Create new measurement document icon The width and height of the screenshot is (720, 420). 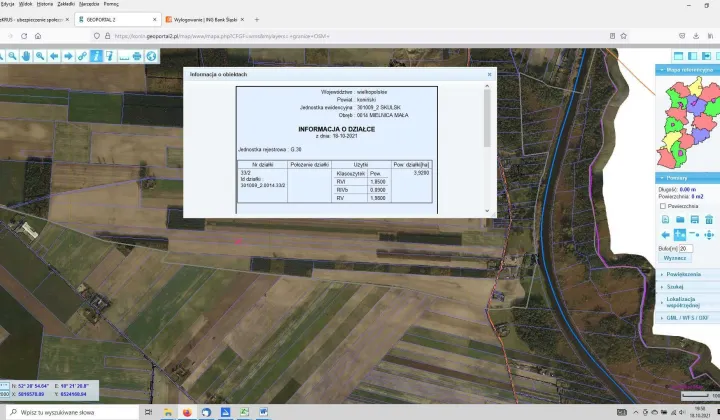[665, 219]
